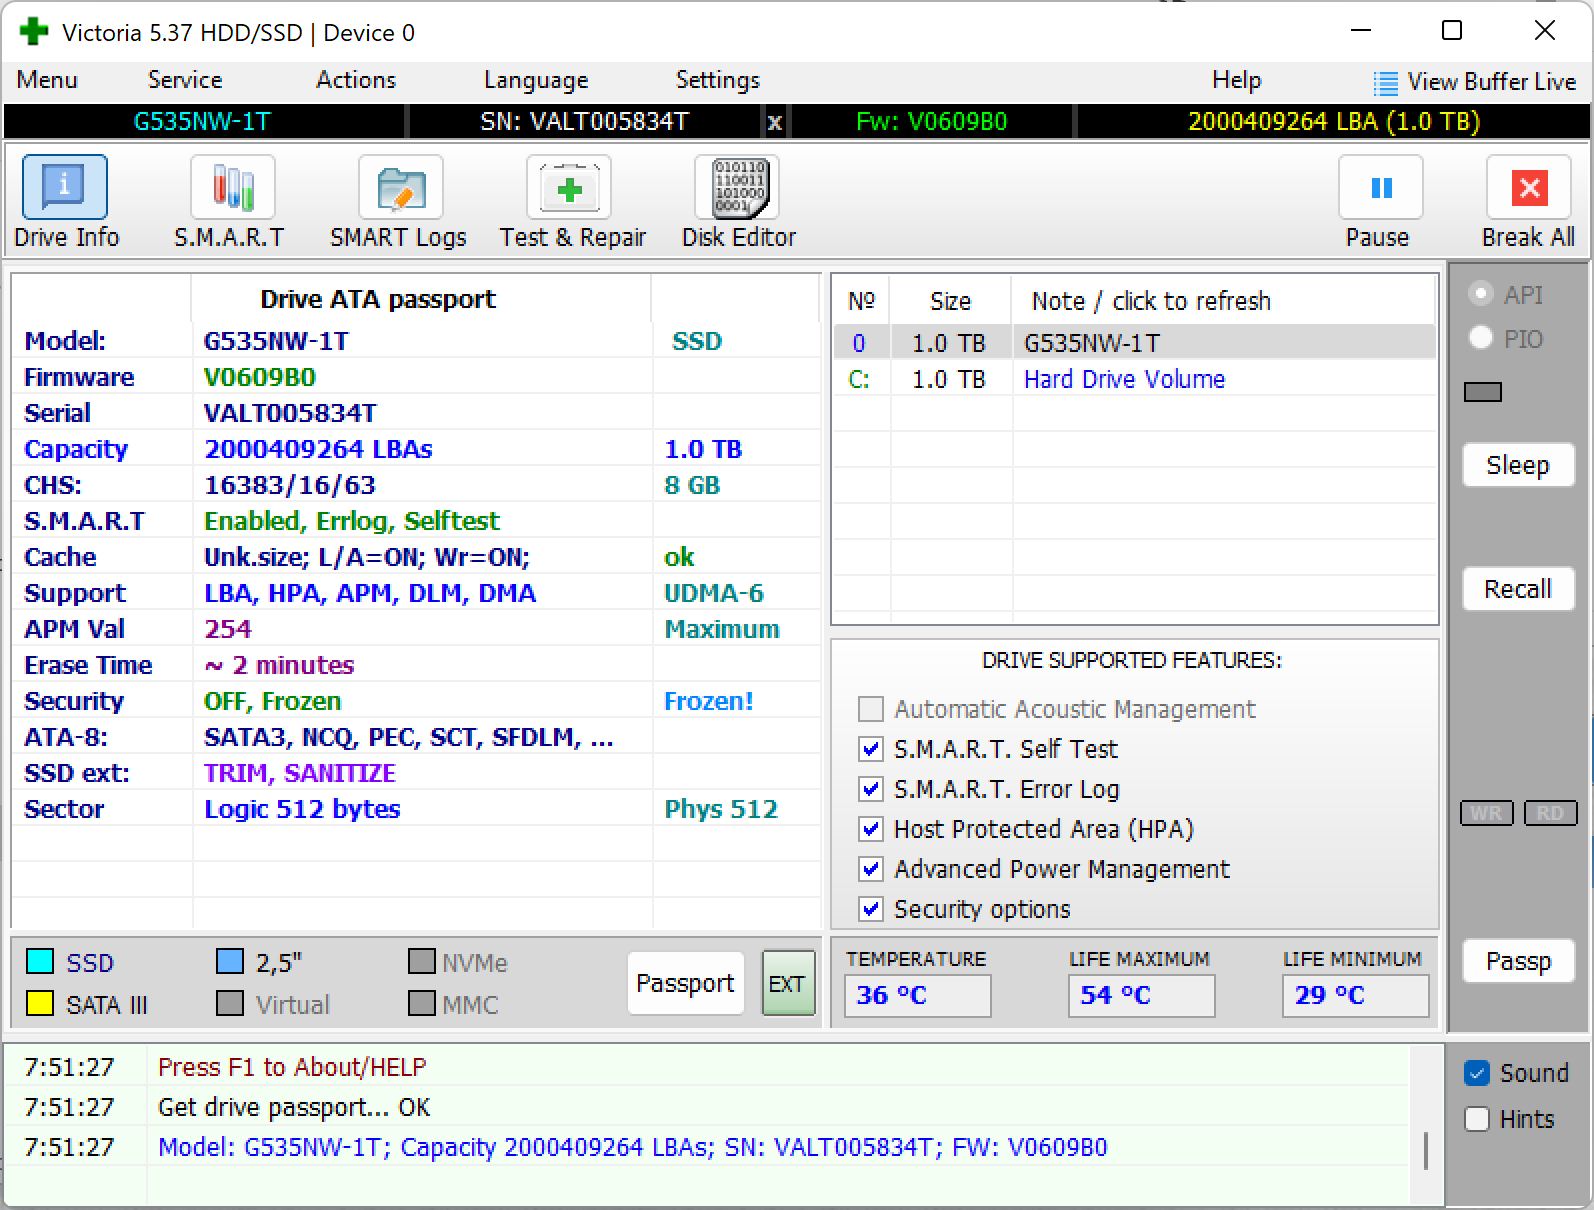Select the C: Hard Drive Volume row

point(1123,379)
